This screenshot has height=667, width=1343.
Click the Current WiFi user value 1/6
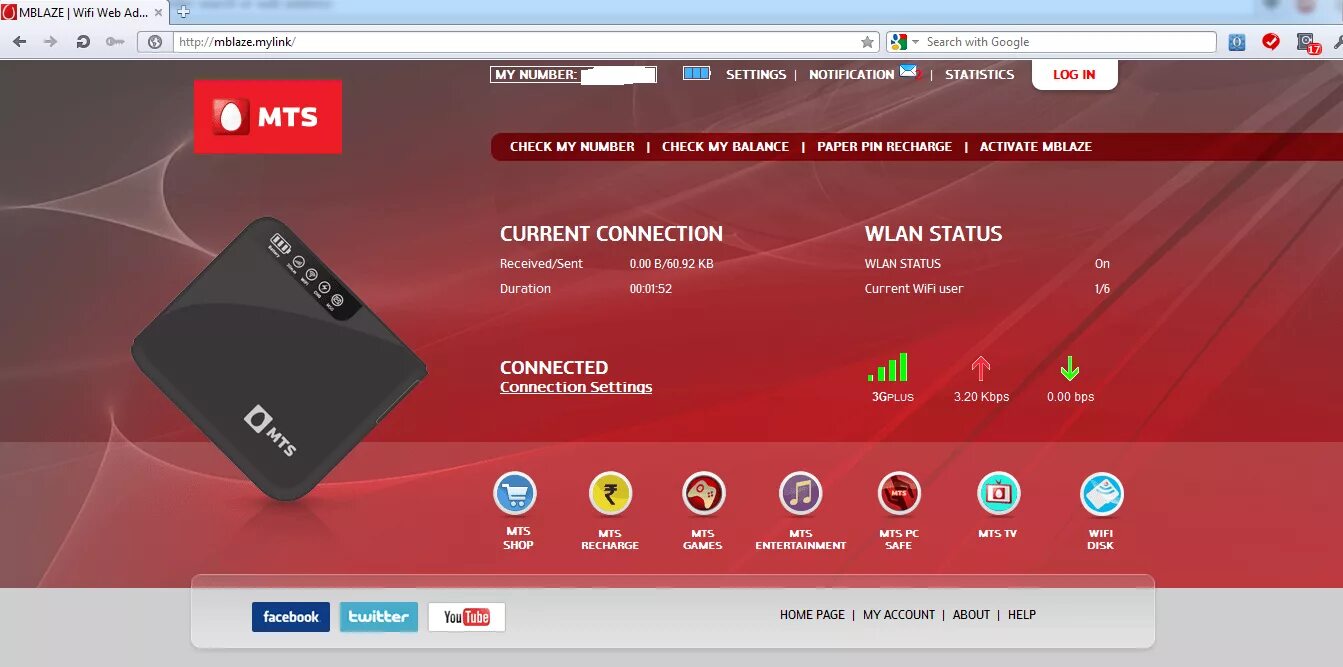(1102, 289)
